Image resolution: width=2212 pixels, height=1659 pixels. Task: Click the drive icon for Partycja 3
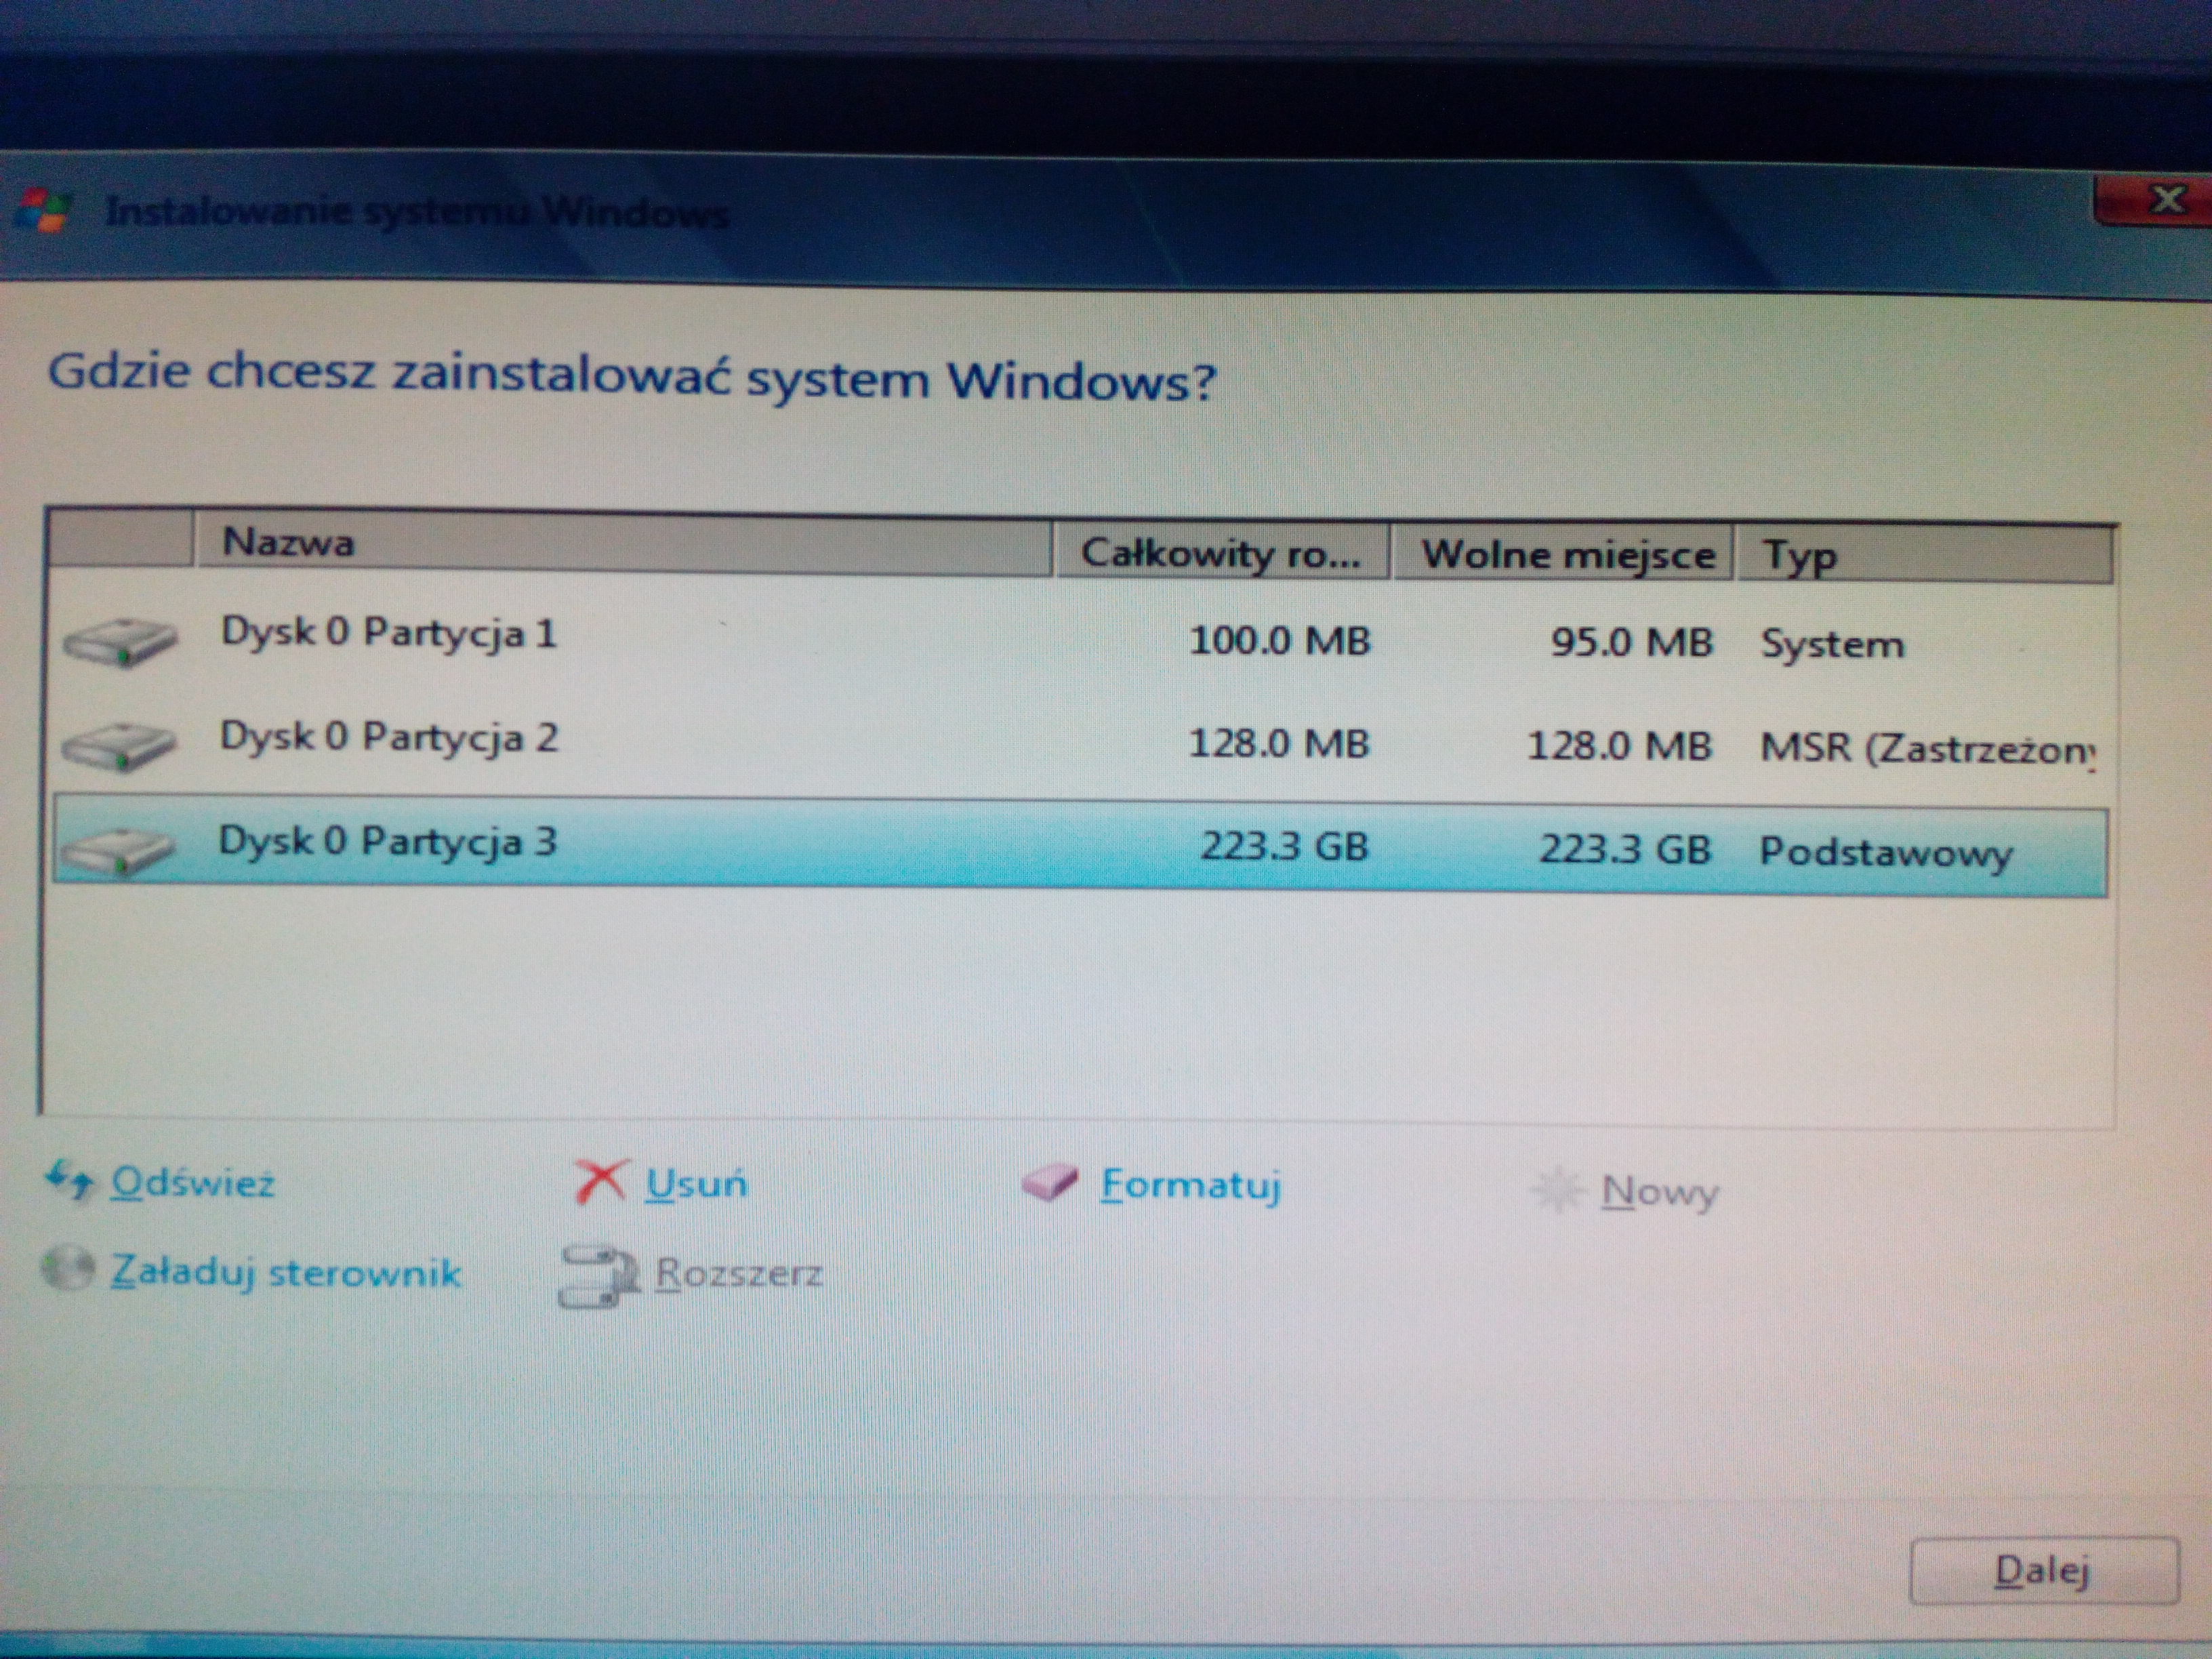(x=117, y=850)
